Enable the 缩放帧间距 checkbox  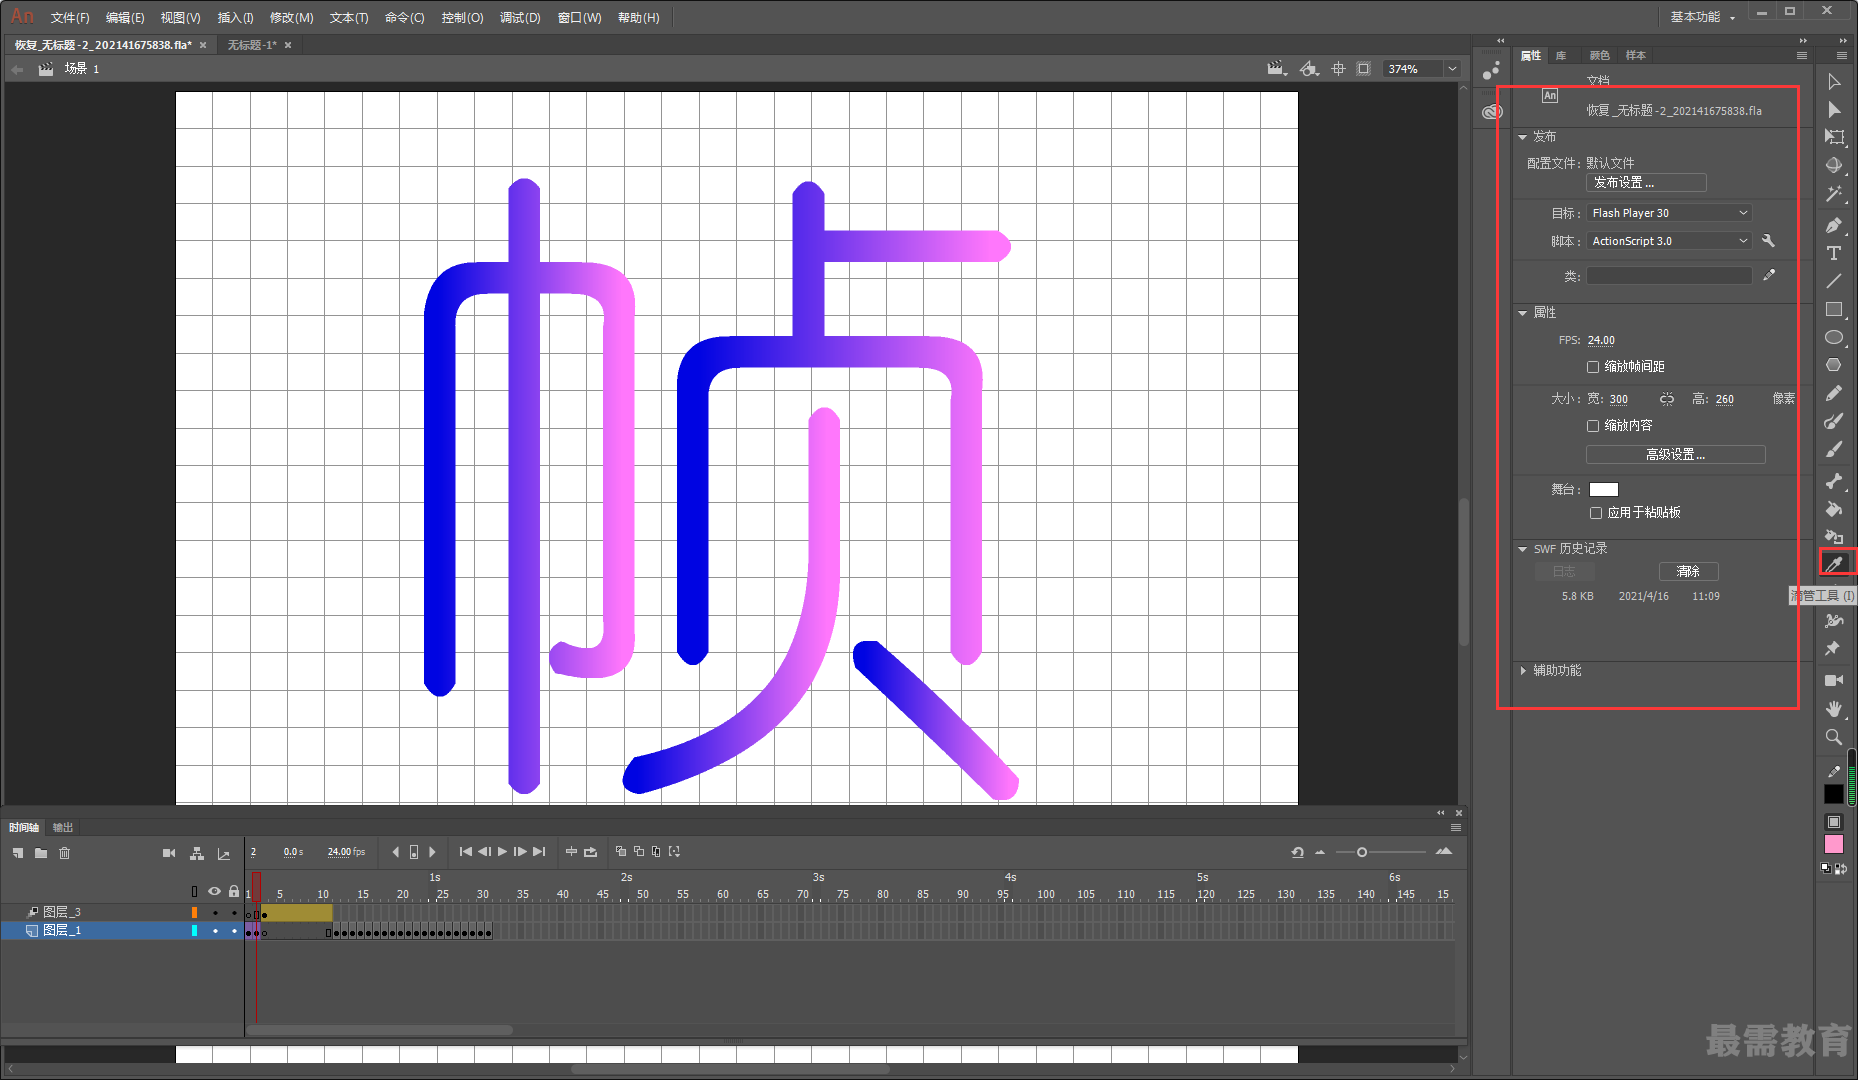click(x=1593, y=367)
